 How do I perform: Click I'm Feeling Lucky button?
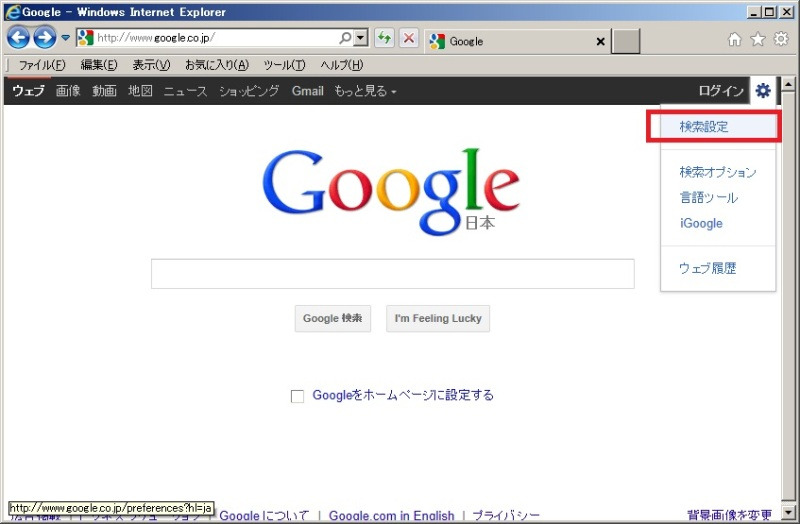click(438, 318)
